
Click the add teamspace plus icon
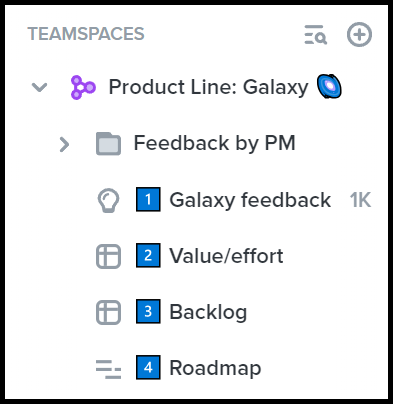pyautogui.click(x=359, y=34)
